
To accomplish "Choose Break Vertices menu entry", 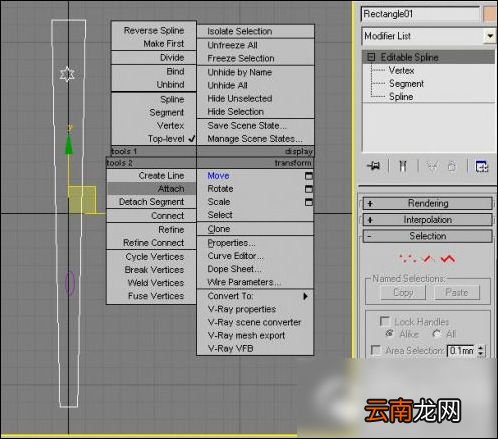I will (151, 270).
